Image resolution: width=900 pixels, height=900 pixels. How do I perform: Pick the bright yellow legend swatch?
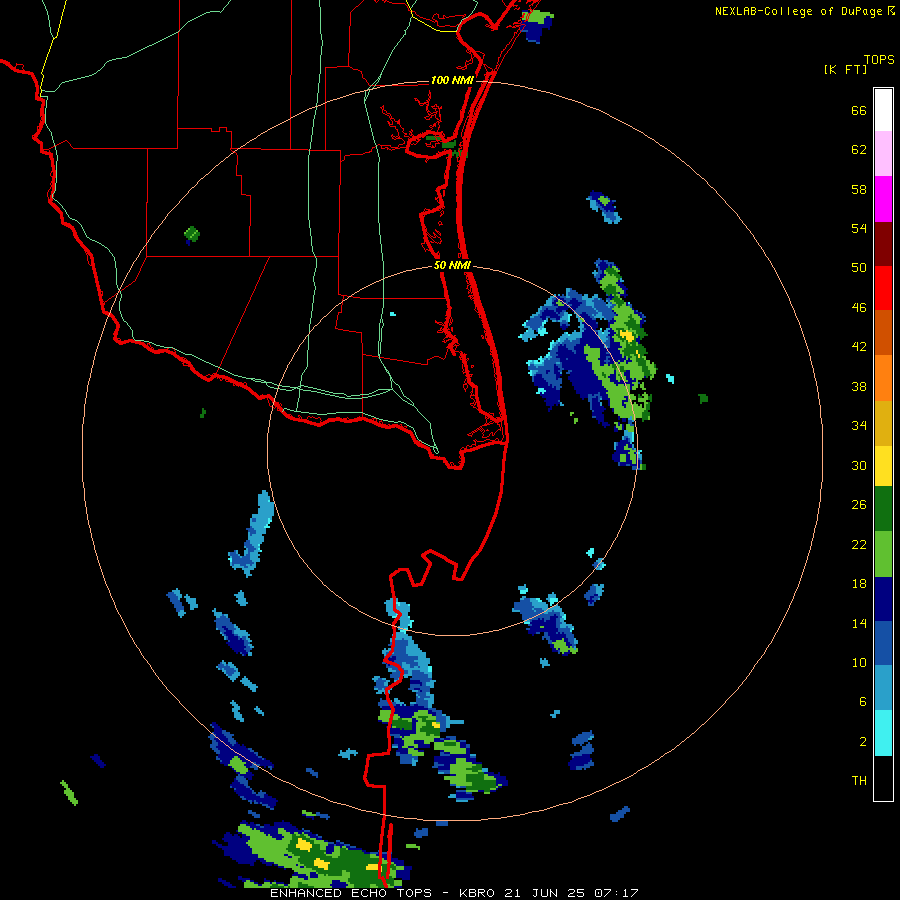[883, 466]
